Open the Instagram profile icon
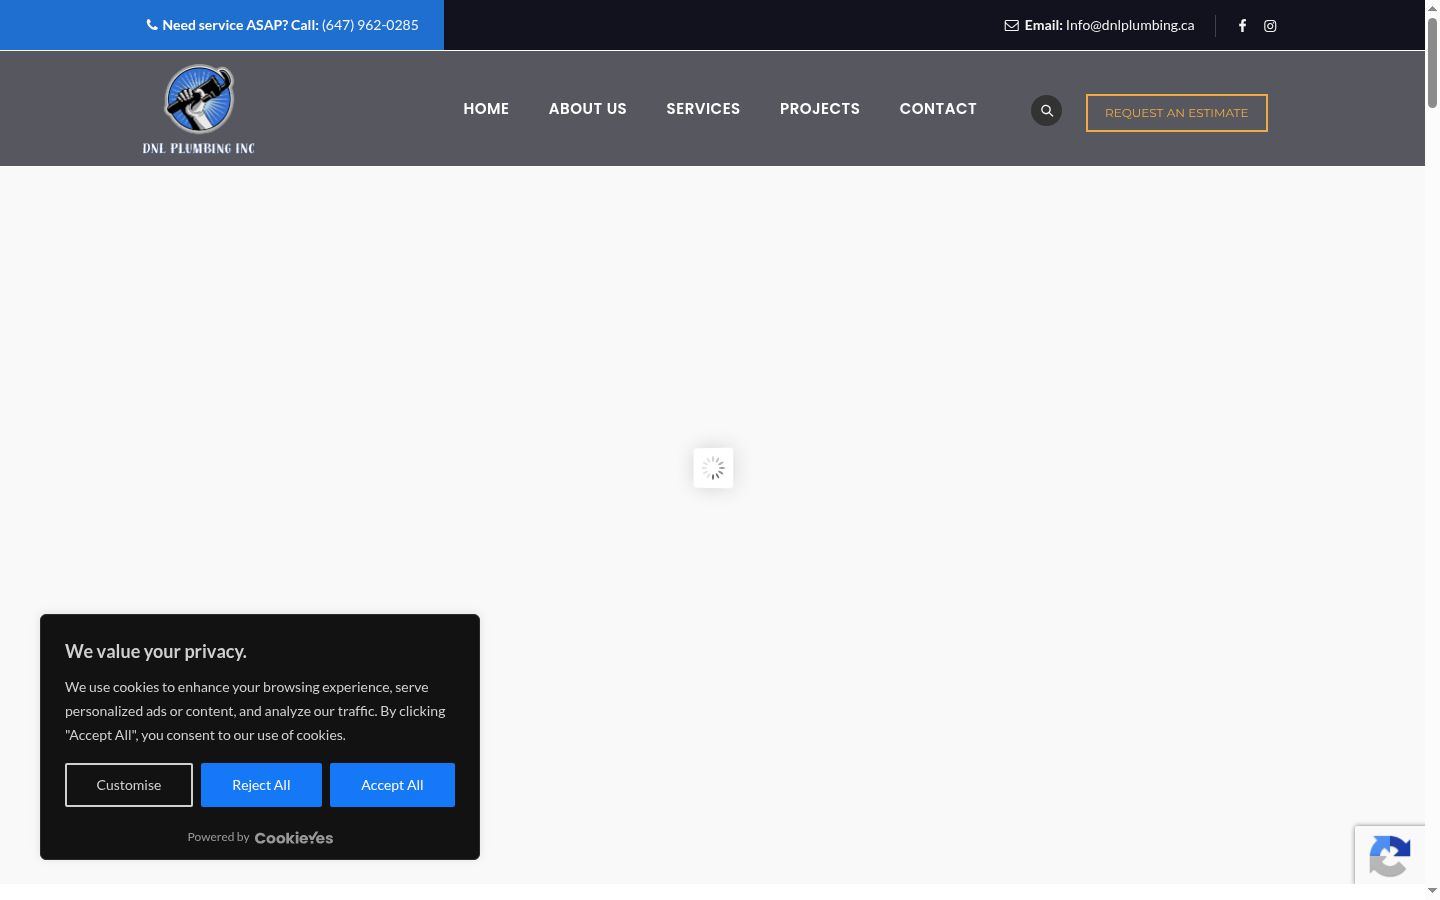This screenshot has height=900, width=1440. pos(1270,26)
